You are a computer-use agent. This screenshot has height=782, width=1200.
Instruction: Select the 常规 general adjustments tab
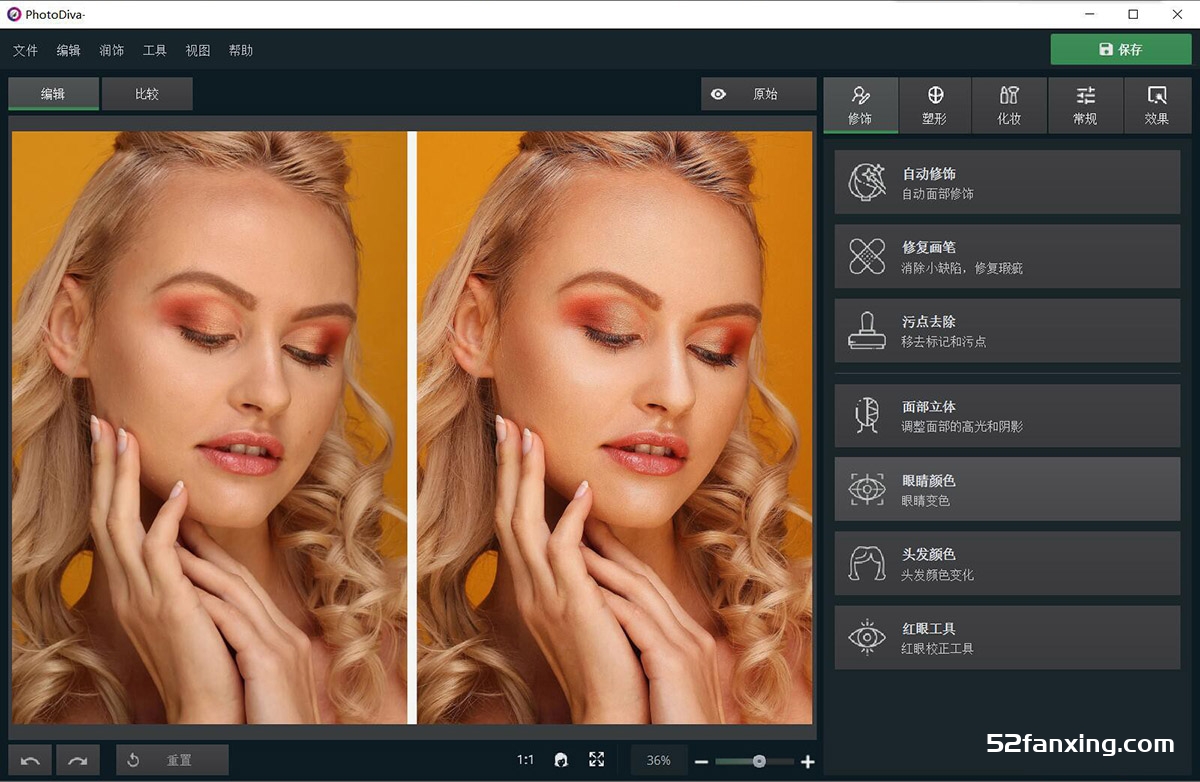[x=1085, y=106]
